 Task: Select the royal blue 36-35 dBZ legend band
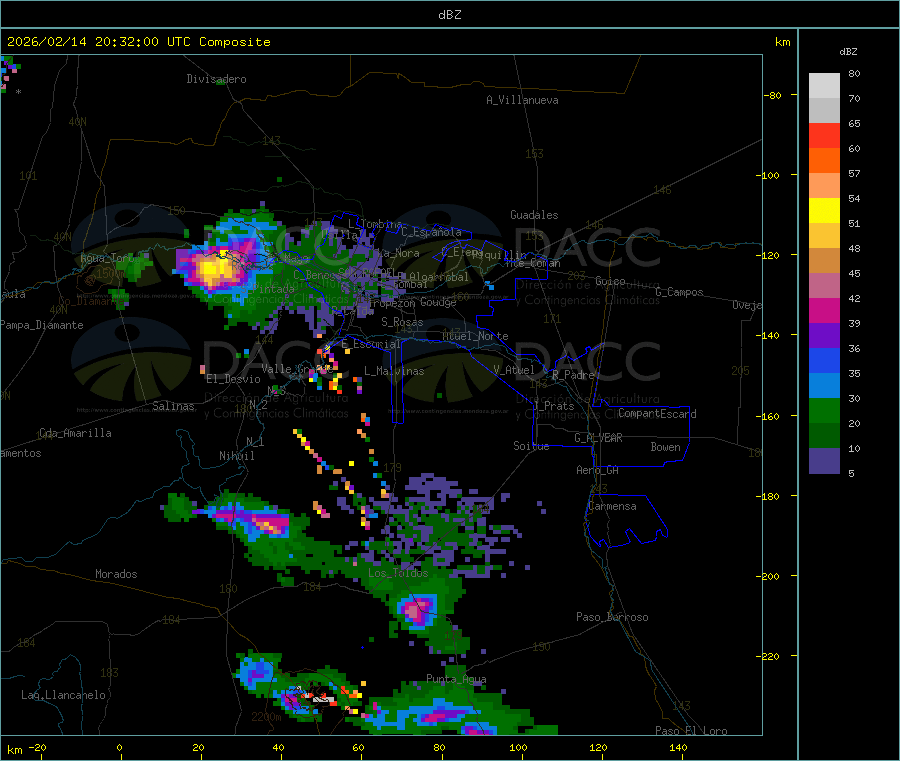click(824, 360)
